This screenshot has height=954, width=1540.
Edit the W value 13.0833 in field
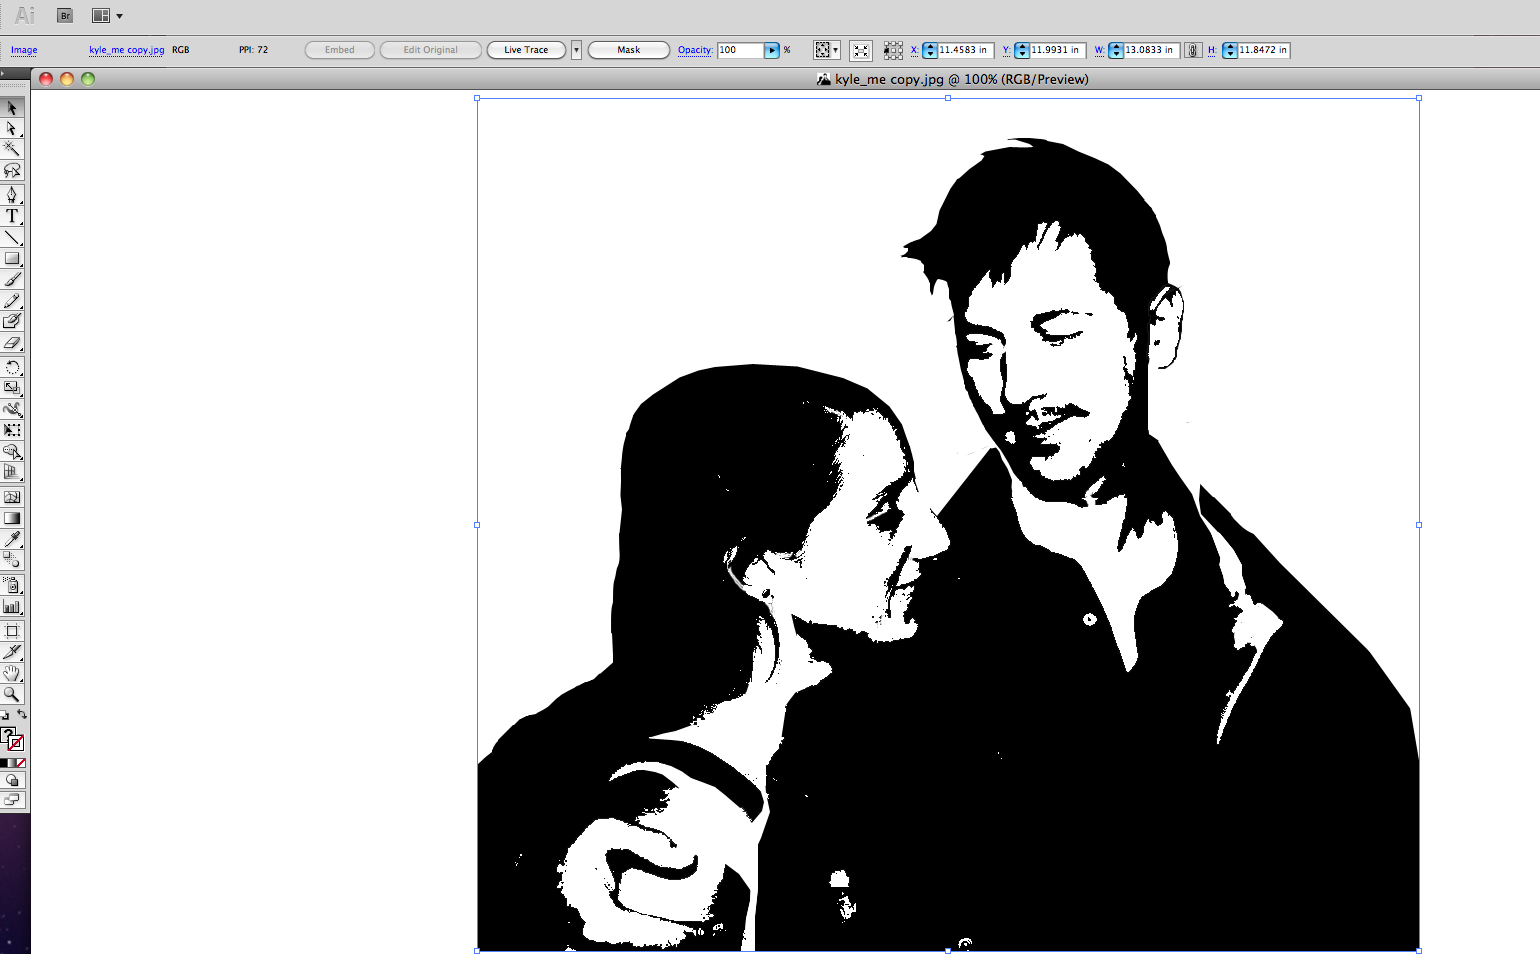(x=1151, y=50)
